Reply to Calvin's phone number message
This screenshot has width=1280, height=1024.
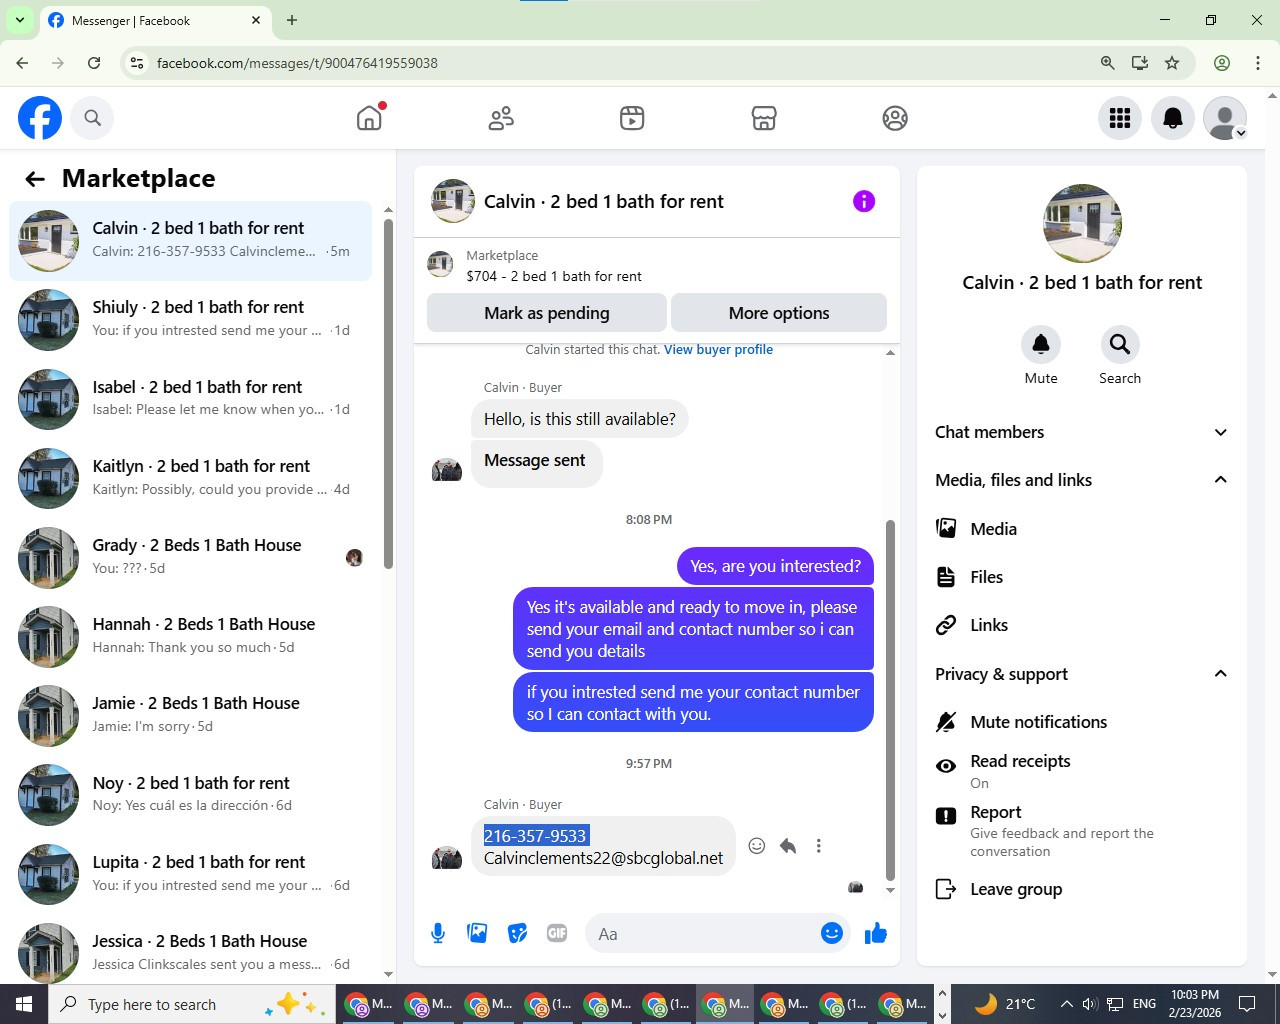(788, 846)
